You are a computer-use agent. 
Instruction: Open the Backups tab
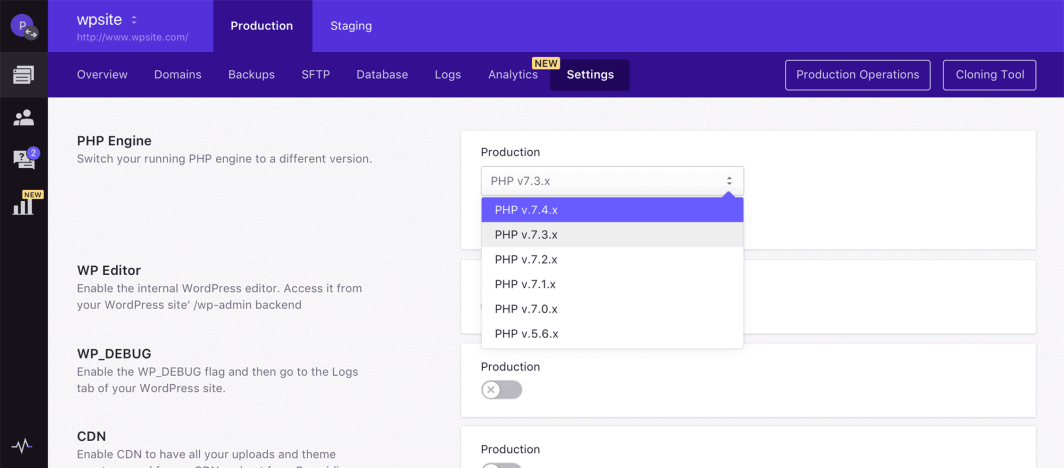[251, 75]
